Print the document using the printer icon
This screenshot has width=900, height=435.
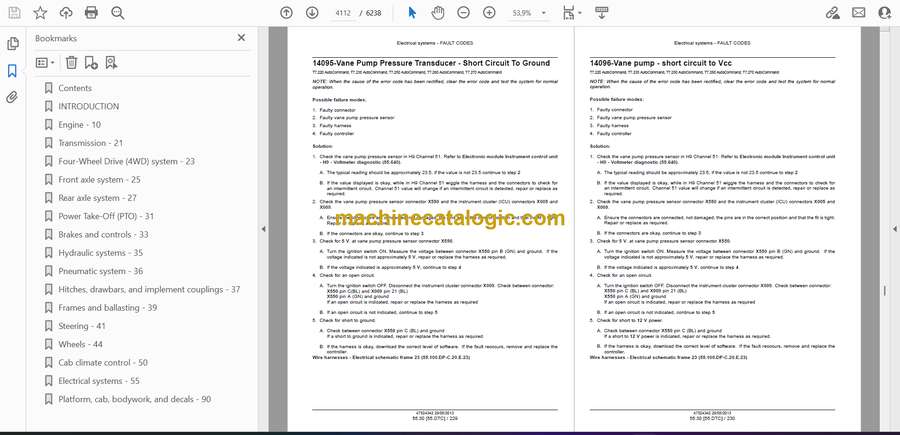tap(91, 13)
